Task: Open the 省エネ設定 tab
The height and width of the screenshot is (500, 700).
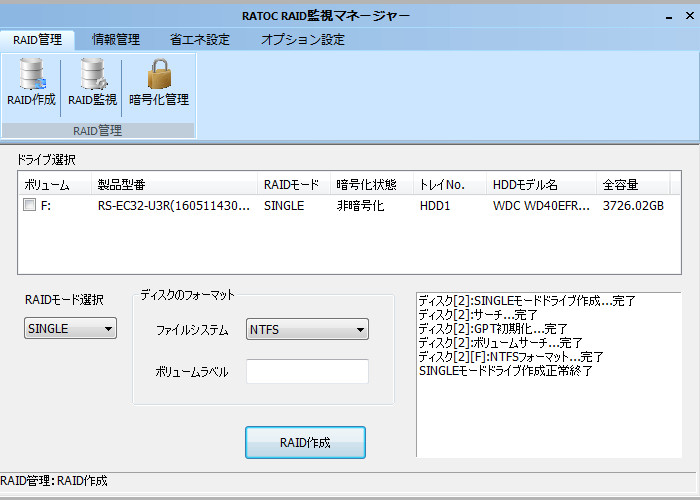Action: click(200, 40)
